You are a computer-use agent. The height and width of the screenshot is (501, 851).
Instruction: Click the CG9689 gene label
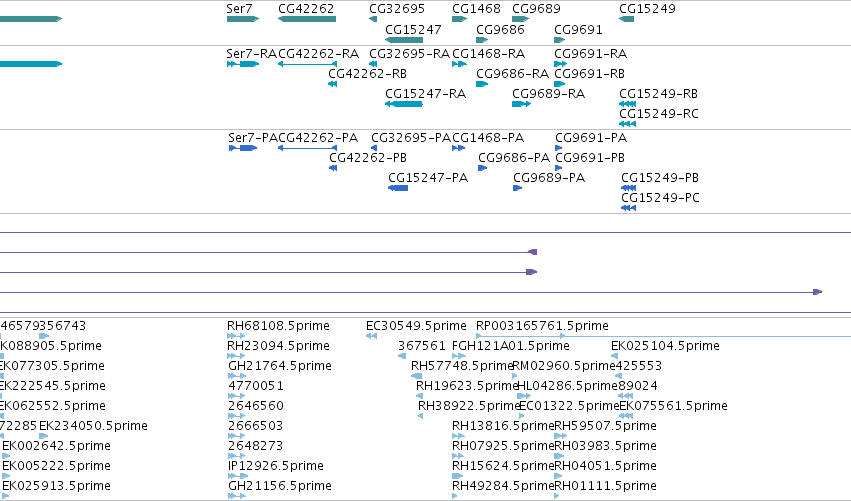coord(536,9)
